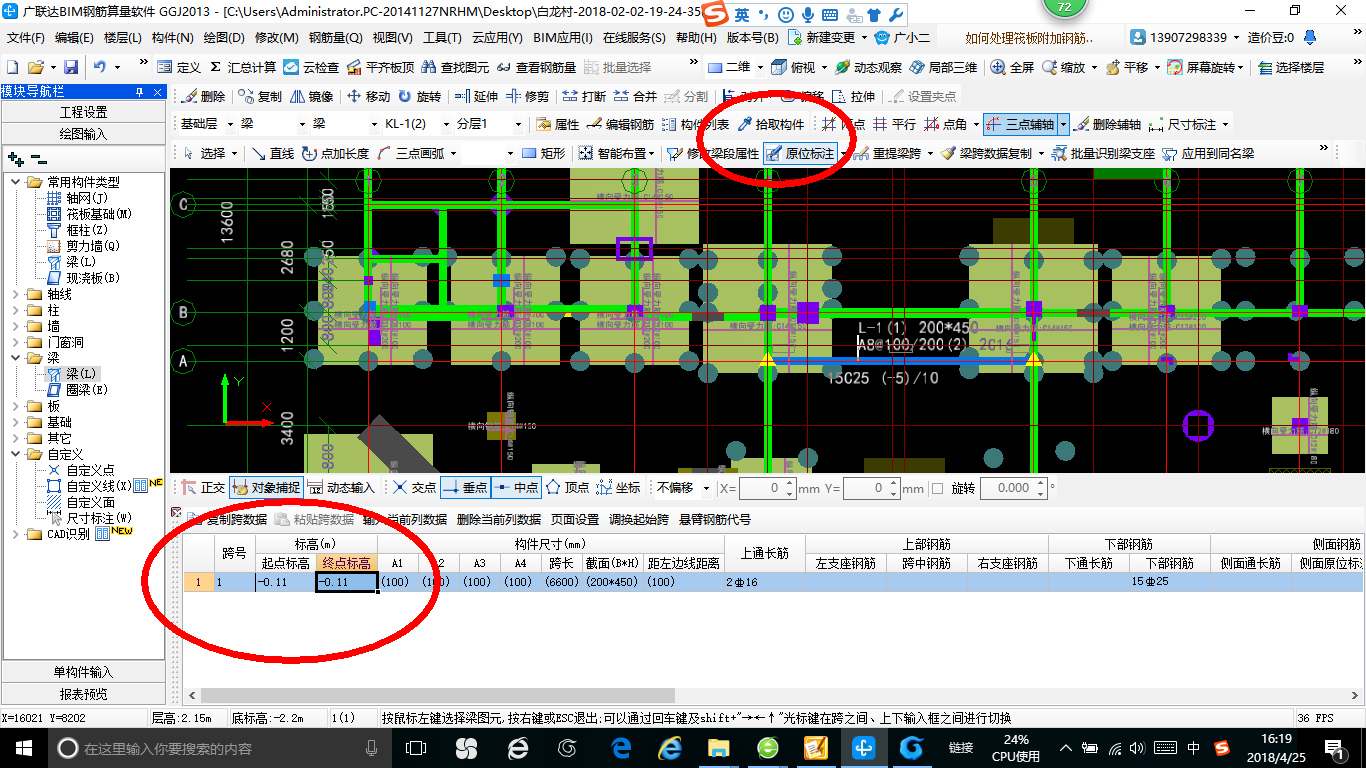Run 汇总计算 summary calculation
Screen dimensions: 1366x768
[x=243, y=67]
